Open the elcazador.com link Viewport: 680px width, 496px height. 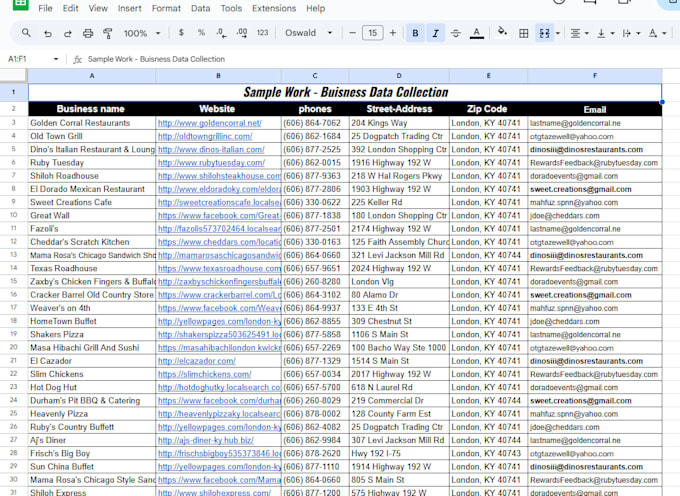(x=196, y=361)
